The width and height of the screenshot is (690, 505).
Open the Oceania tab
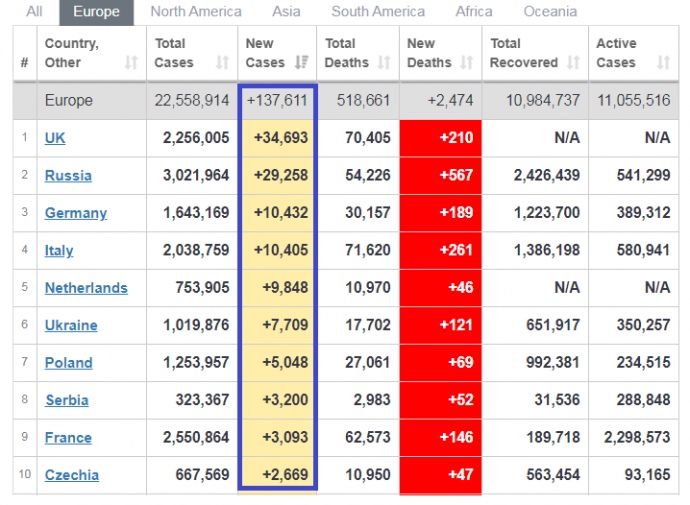(550, 12)
